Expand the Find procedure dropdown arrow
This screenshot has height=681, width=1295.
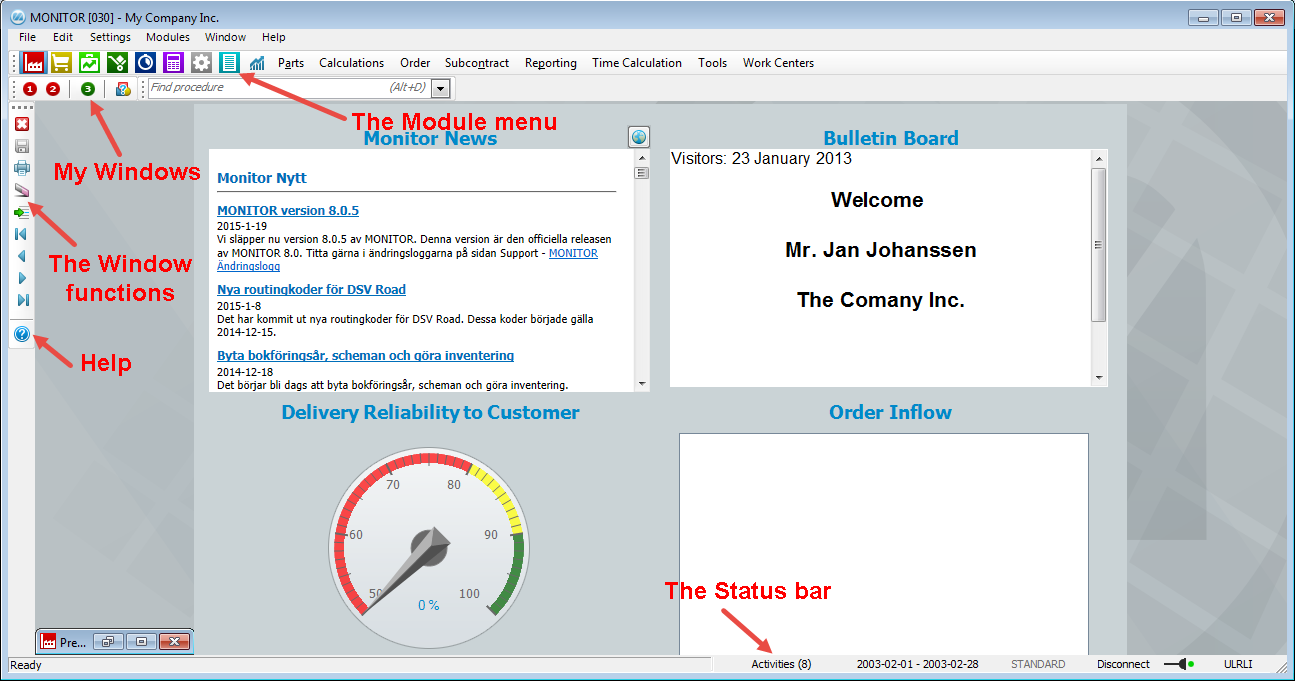click(440, 88)
